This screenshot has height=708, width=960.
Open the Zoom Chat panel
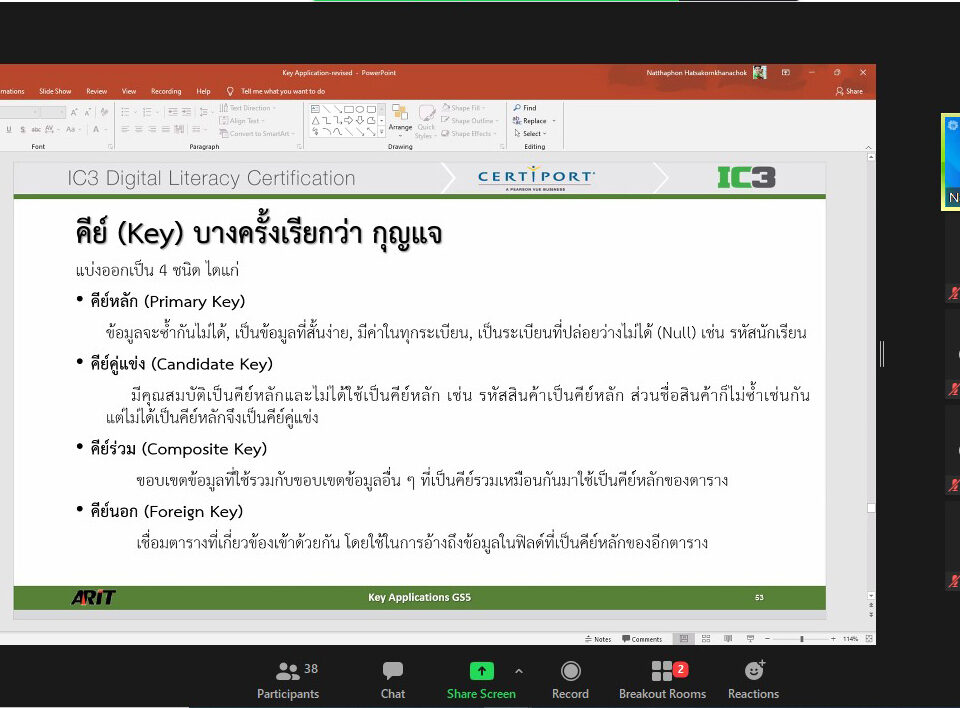[x=392, y=681]
